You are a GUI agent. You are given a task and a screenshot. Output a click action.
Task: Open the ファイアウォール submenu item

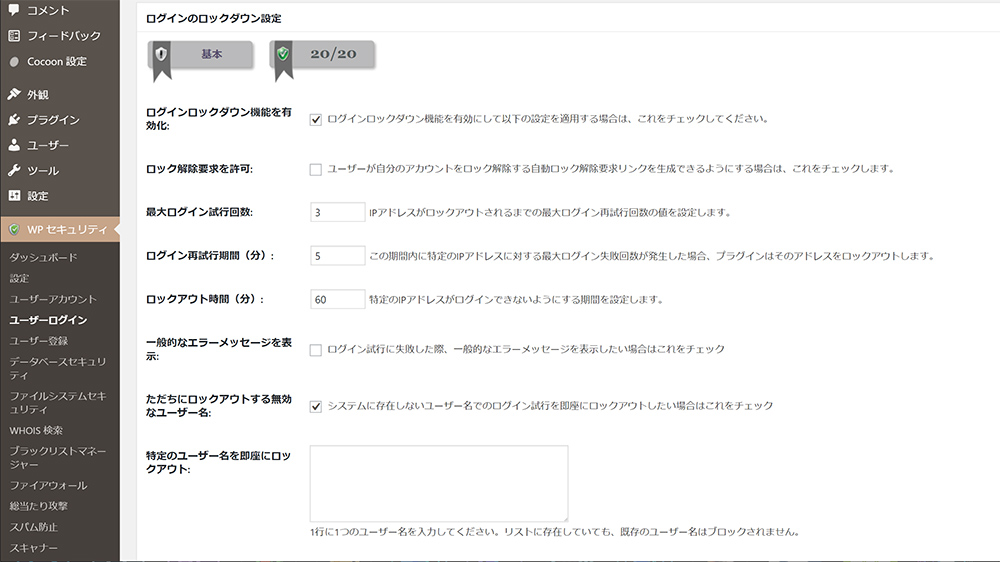coord(48,485)
